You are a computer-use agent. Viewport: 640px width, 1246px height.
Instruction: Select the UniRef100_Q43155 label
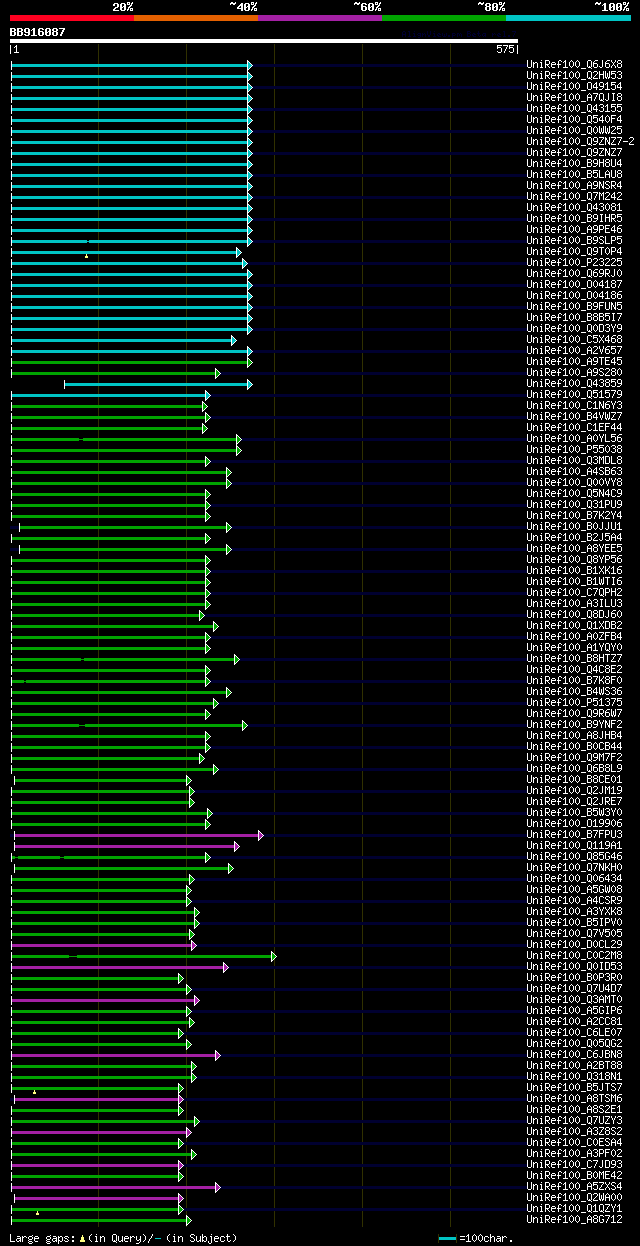click(x=574, y=108)
